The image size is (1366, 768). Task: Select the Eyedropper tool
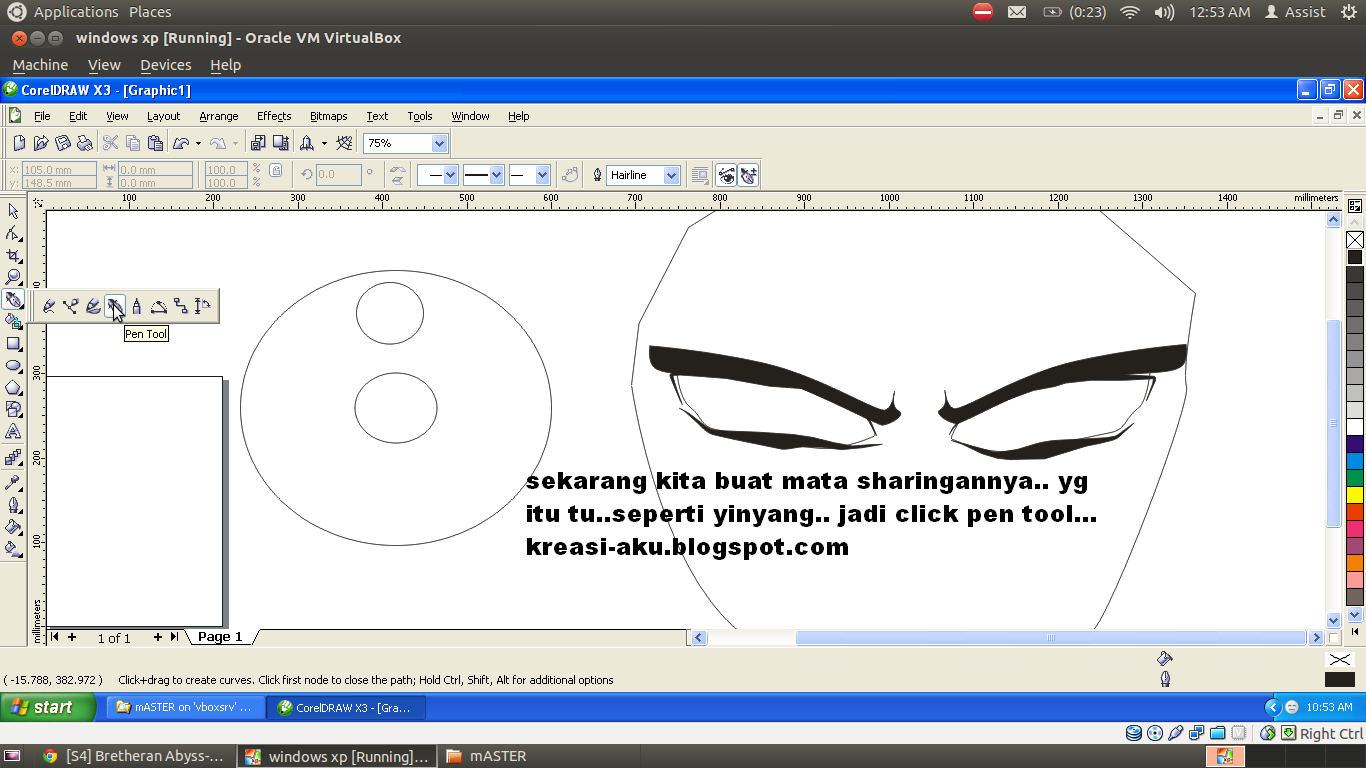click(13, 482)
